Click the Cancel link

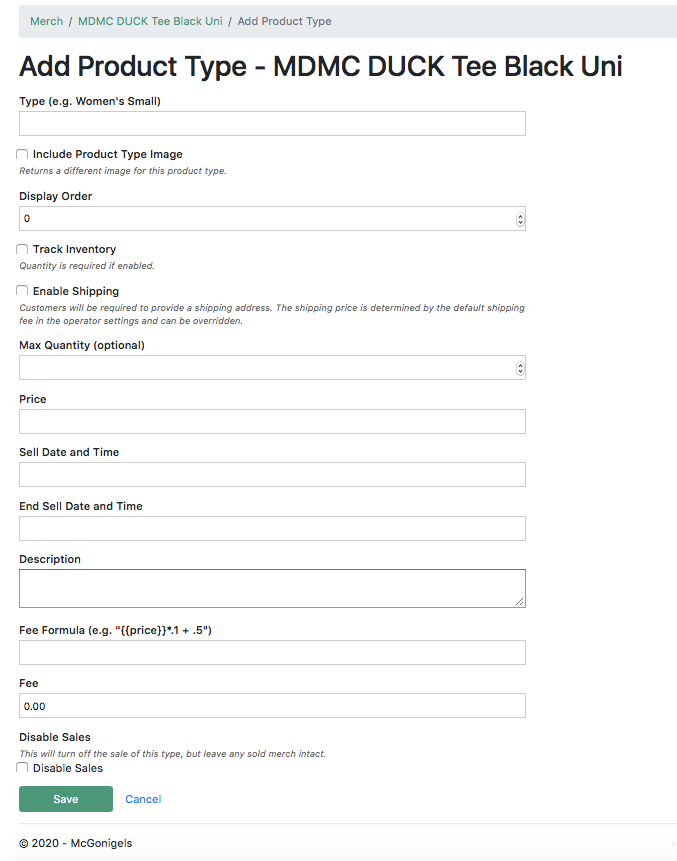143,799
